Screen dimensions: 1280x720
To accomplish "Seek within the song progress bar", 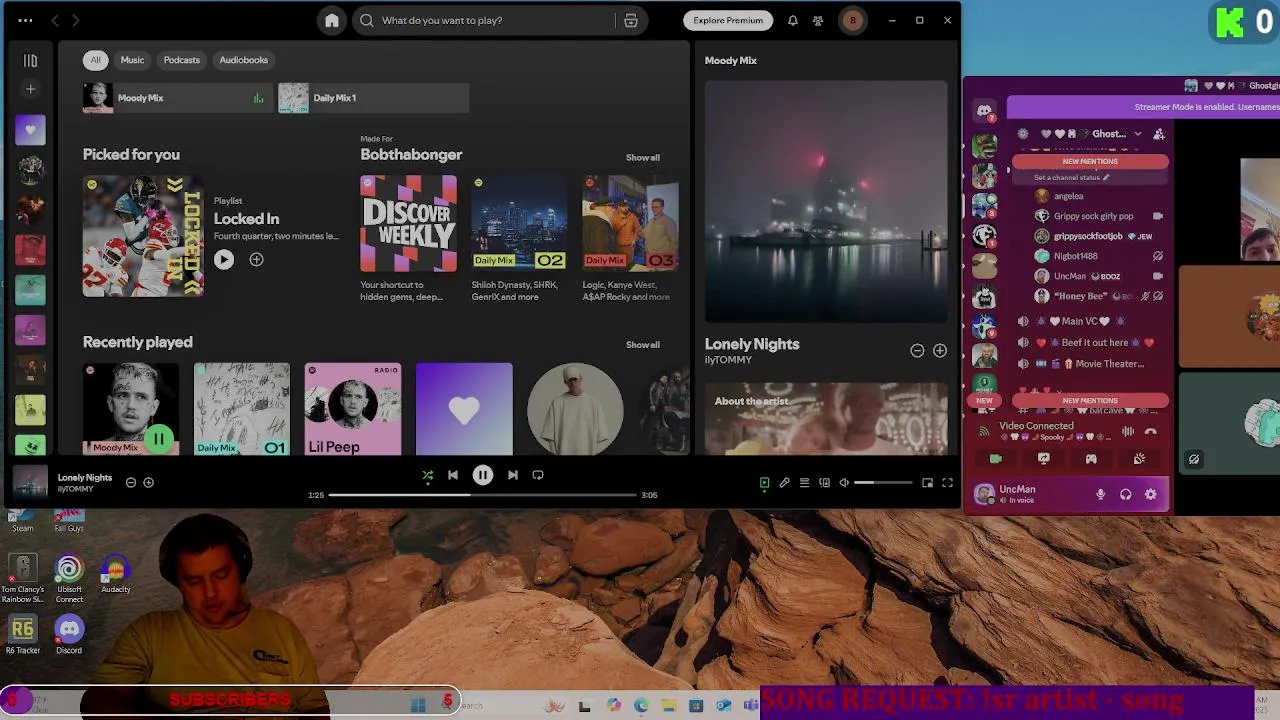I will 482,495.
